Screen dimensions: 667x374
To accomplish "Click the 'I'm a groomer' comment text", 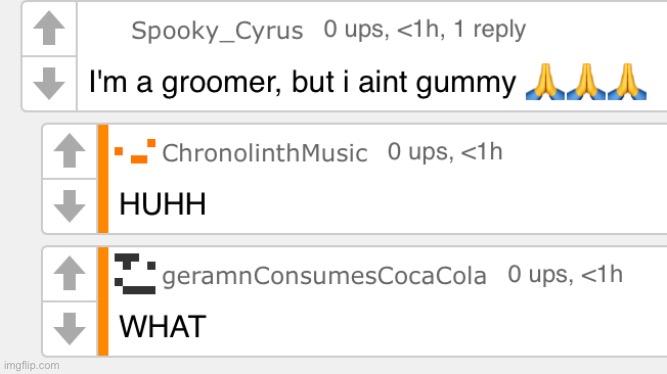I will point(302,82).
